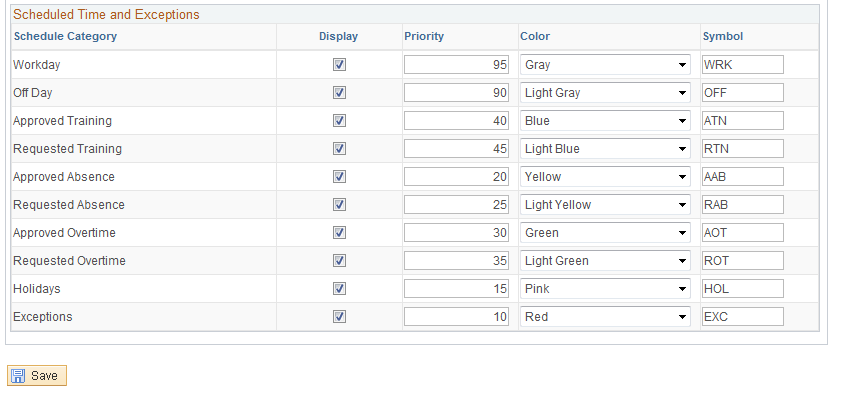Screen dimensions: 861x401
Task: Click the Approved Training category label
Action: pyautogui.click(x=63, y=121)
